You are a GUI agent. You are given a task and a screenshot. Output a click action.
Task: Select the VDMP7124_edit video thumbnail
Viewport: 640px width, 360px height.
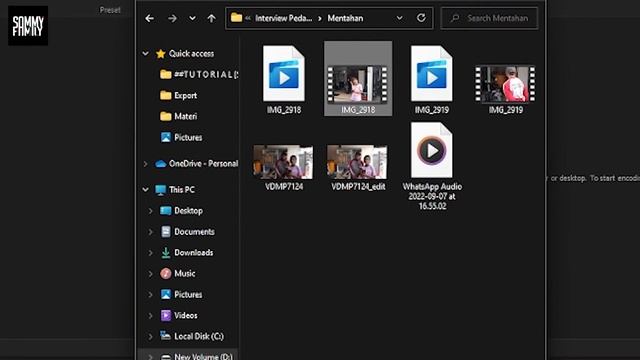[358, 167]
